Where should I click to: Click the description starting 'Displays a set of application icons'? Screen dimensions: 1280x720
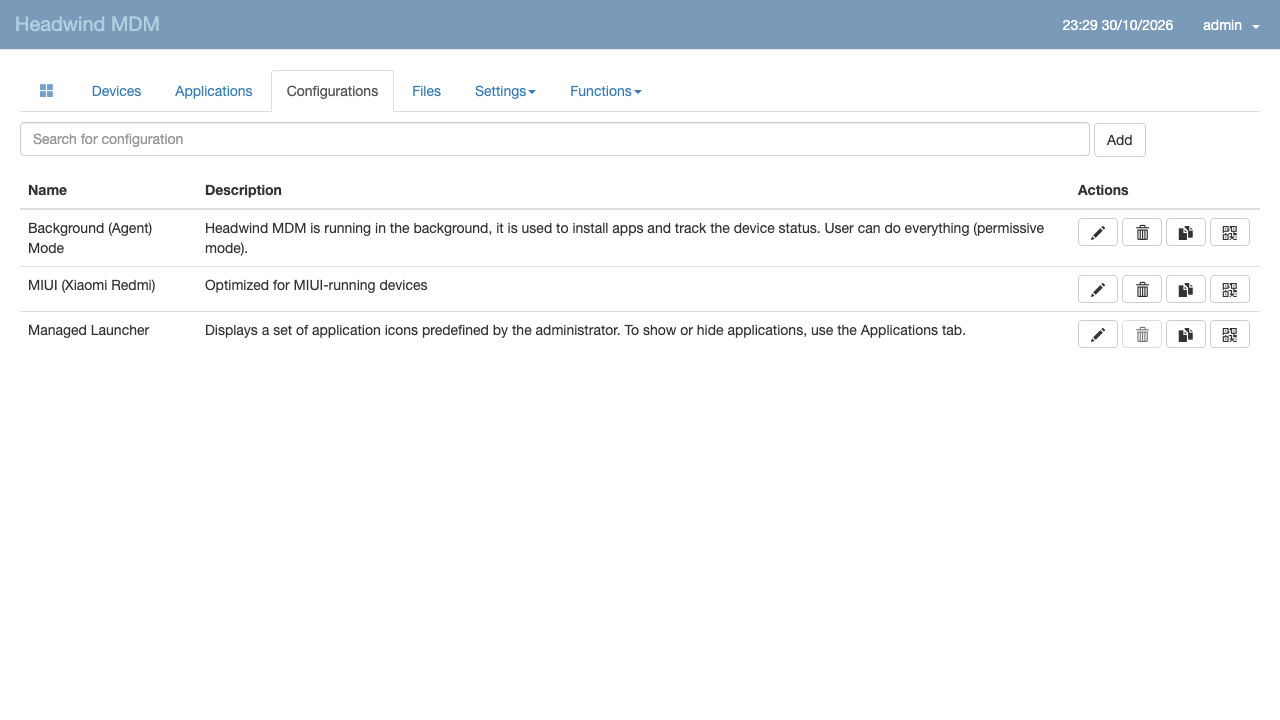tap(585, 330)
